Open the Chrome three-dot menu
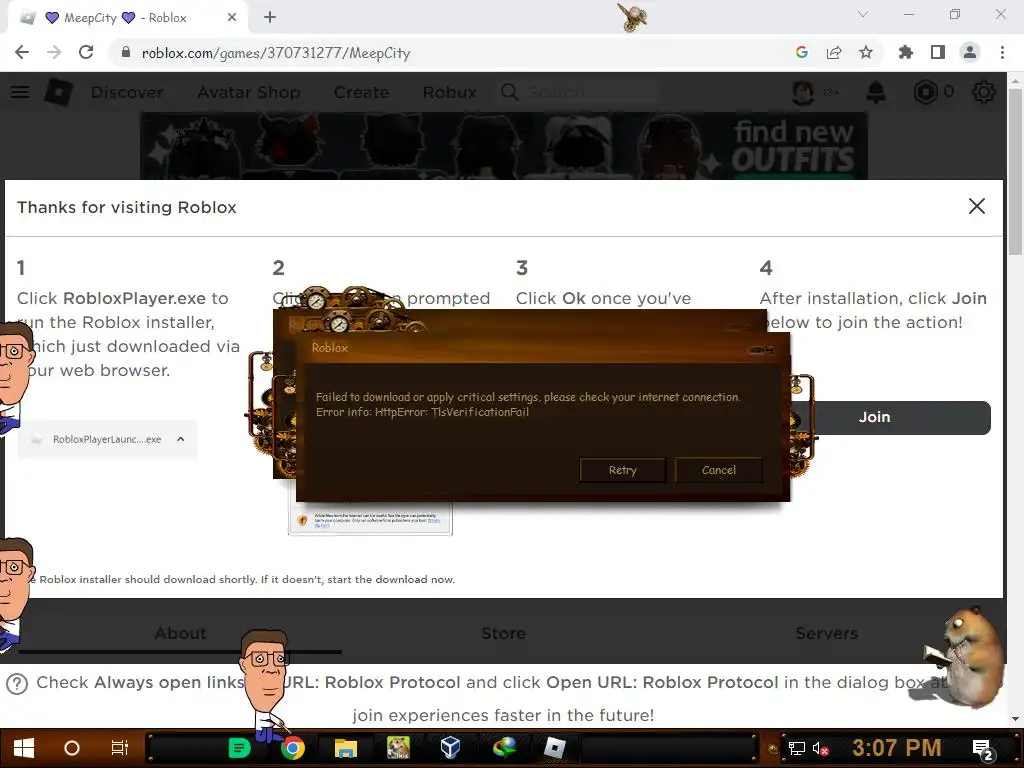1024x768 pixels. point(1002,52)
